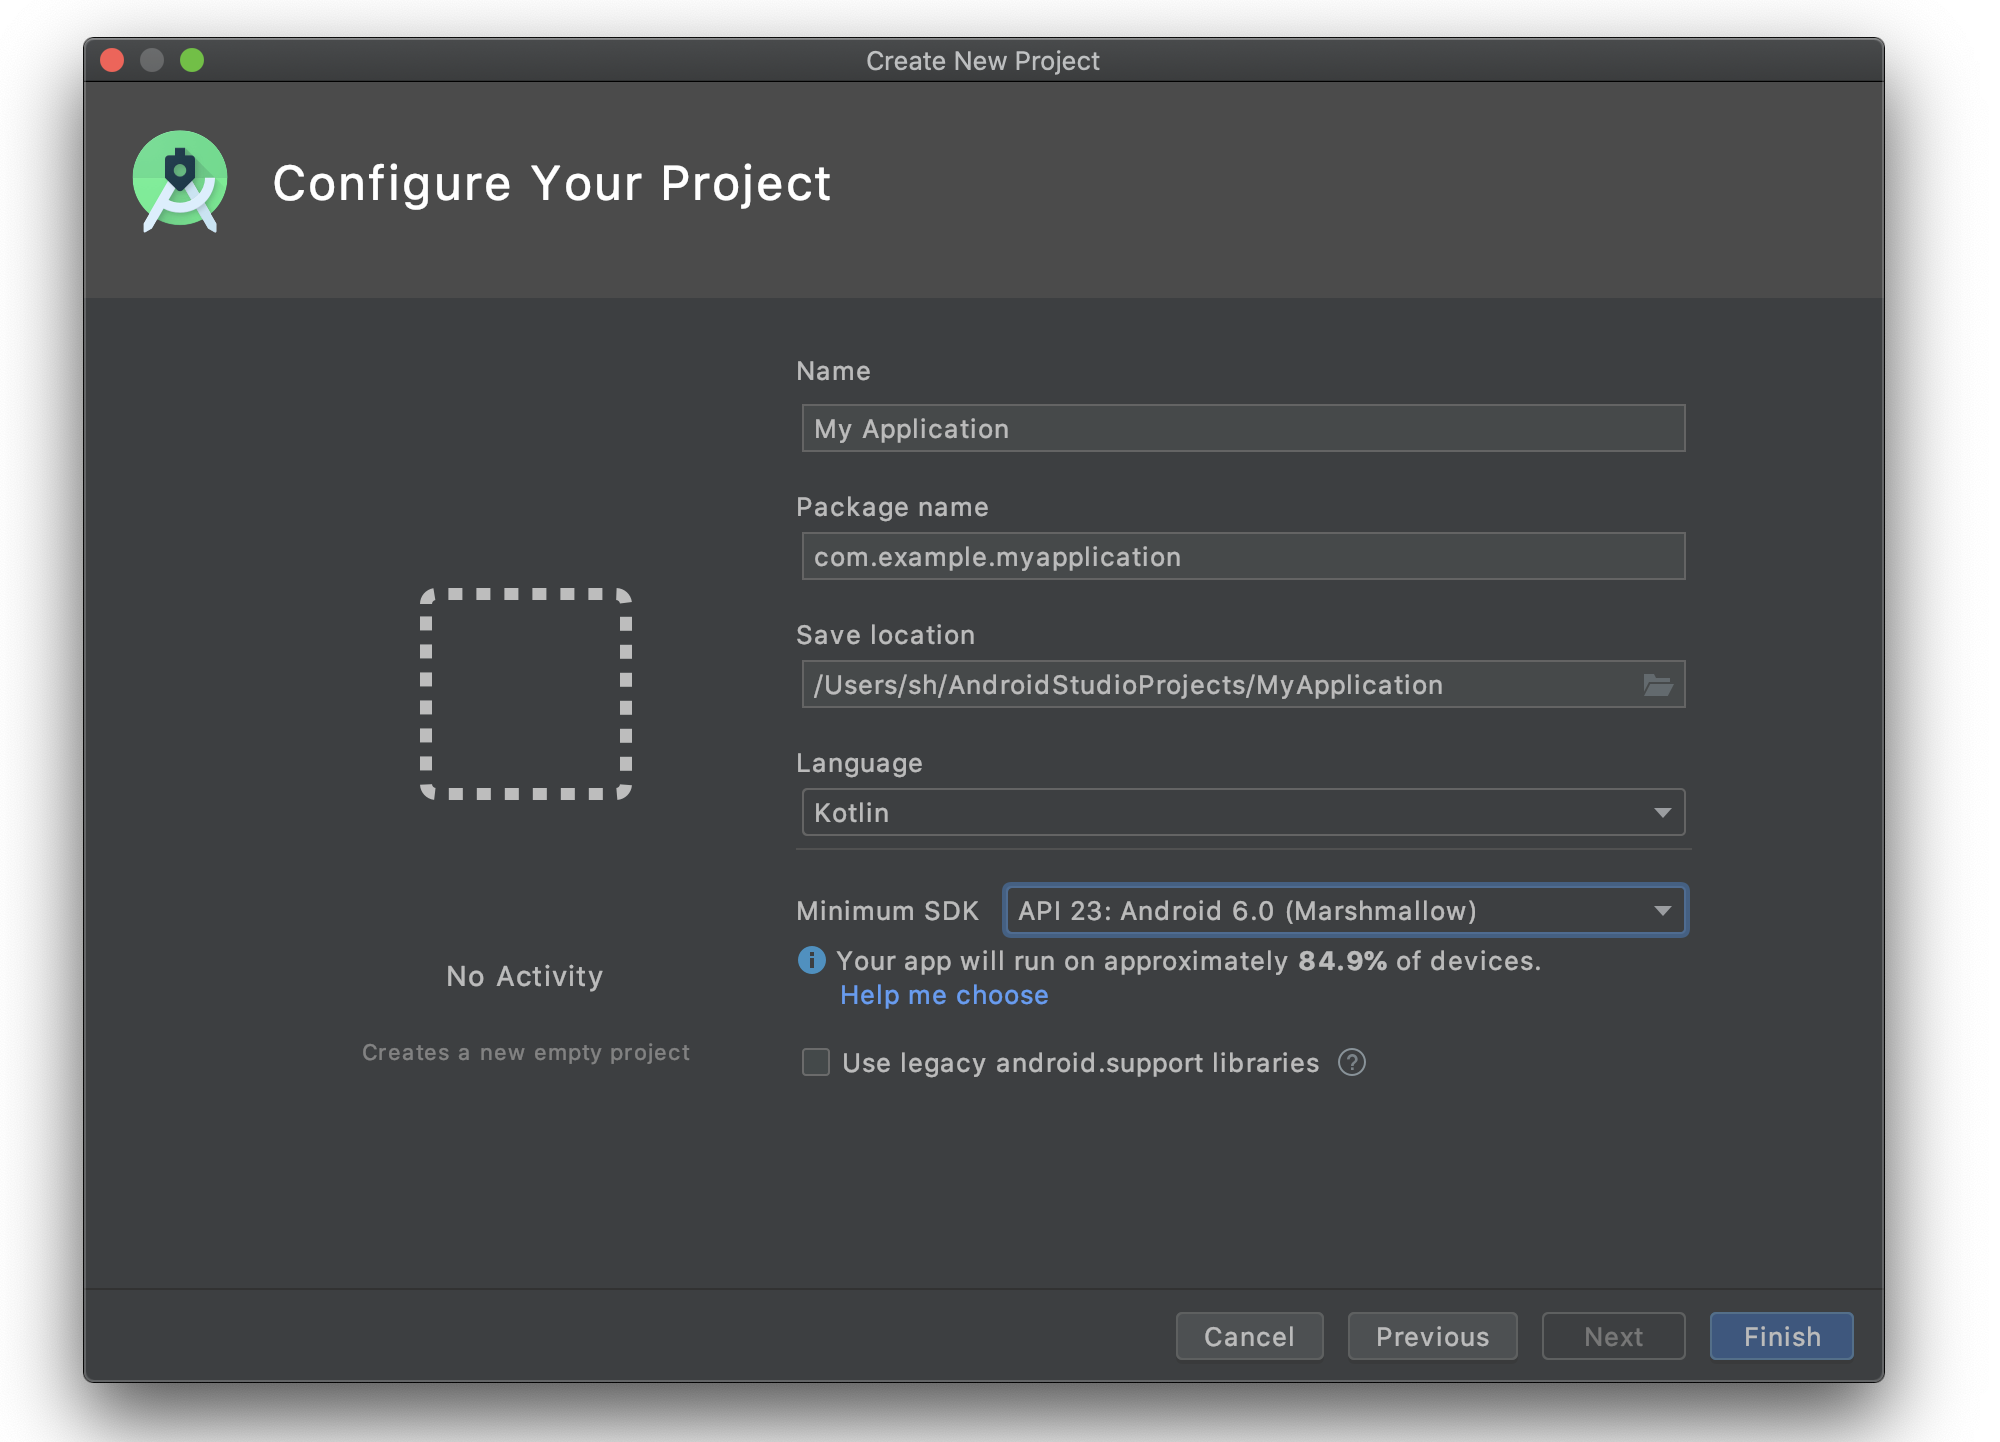Click the folder browse icon in Save location
Screen dimensions: 2000x1442
pyautogui.click(x=1657, y=685)
